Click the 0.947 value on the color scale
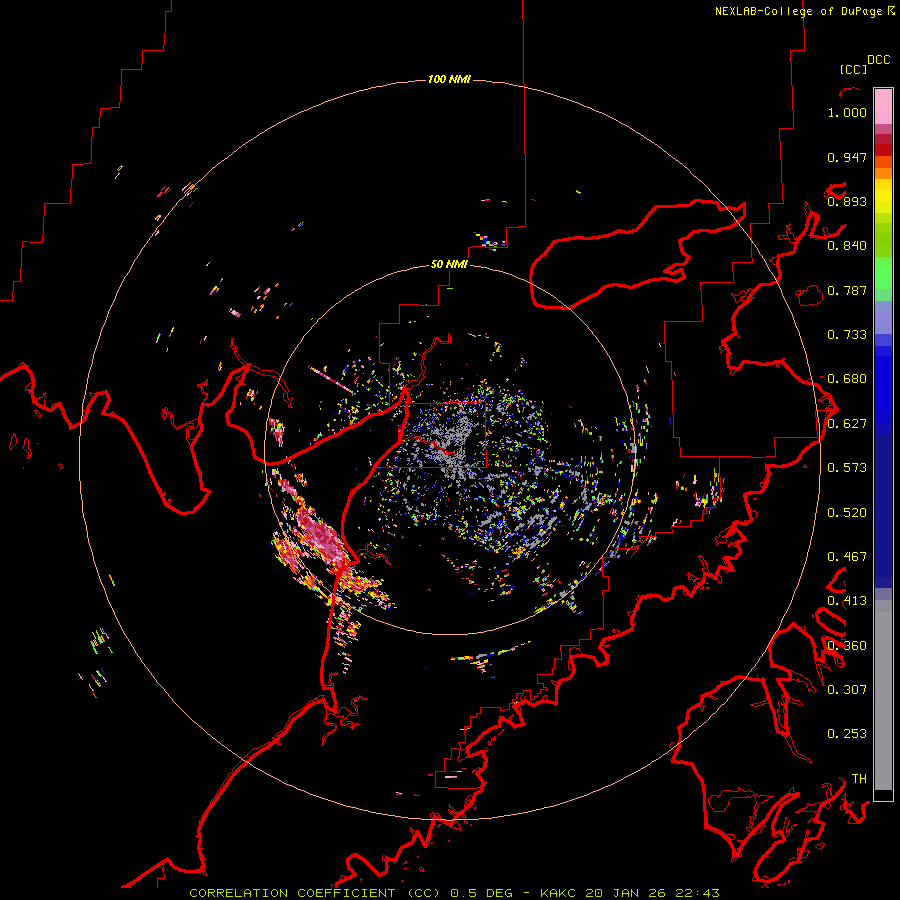900x900 pixels. pos(847,157)
